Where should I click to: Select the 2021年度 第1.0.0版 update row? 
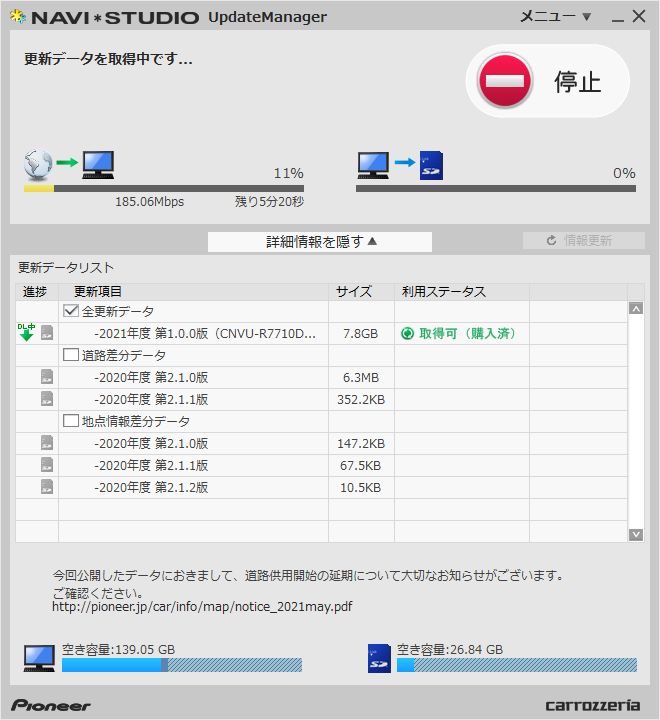point(322,333)
